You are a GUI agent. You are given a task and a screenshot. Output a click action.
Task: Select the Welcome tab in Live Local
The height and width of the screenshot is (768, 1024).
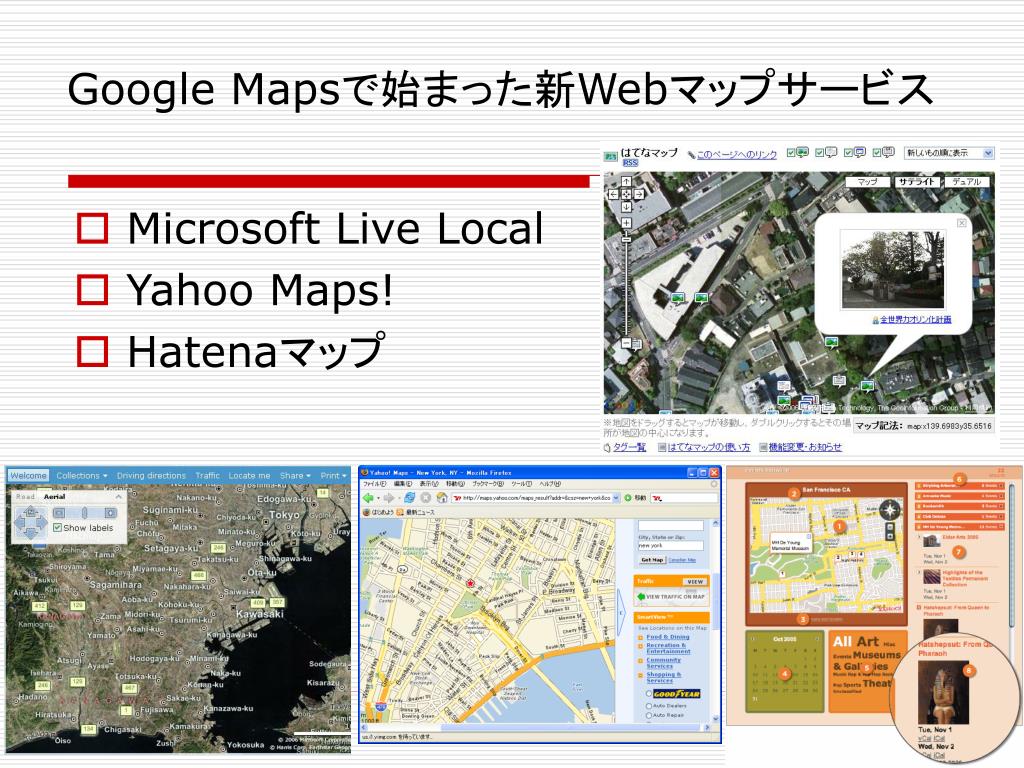pyautogui.click(x=28, y=475)
